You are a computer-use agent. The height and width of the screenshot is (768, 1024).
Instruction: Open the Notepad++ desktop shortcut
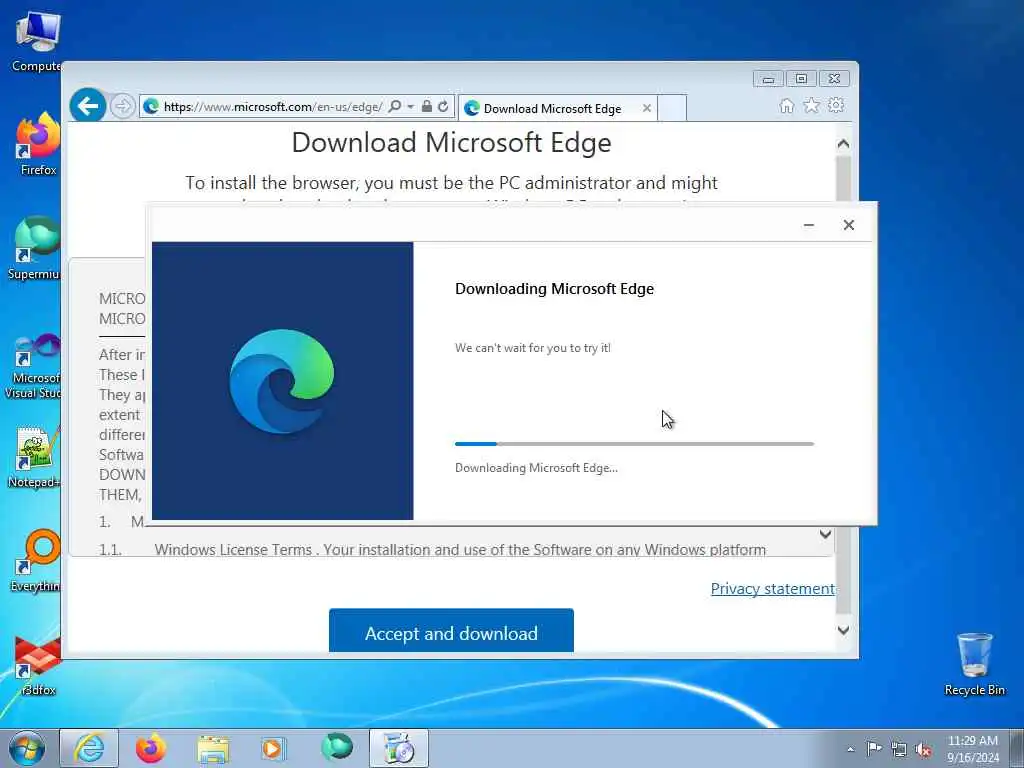click(34, 457)
